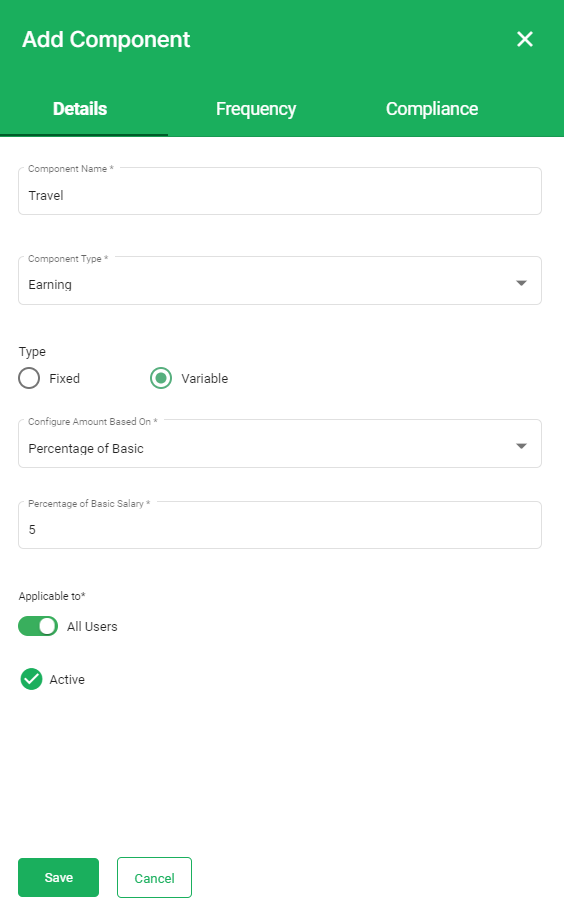Cancel adding the component

[x=154, y=878]
